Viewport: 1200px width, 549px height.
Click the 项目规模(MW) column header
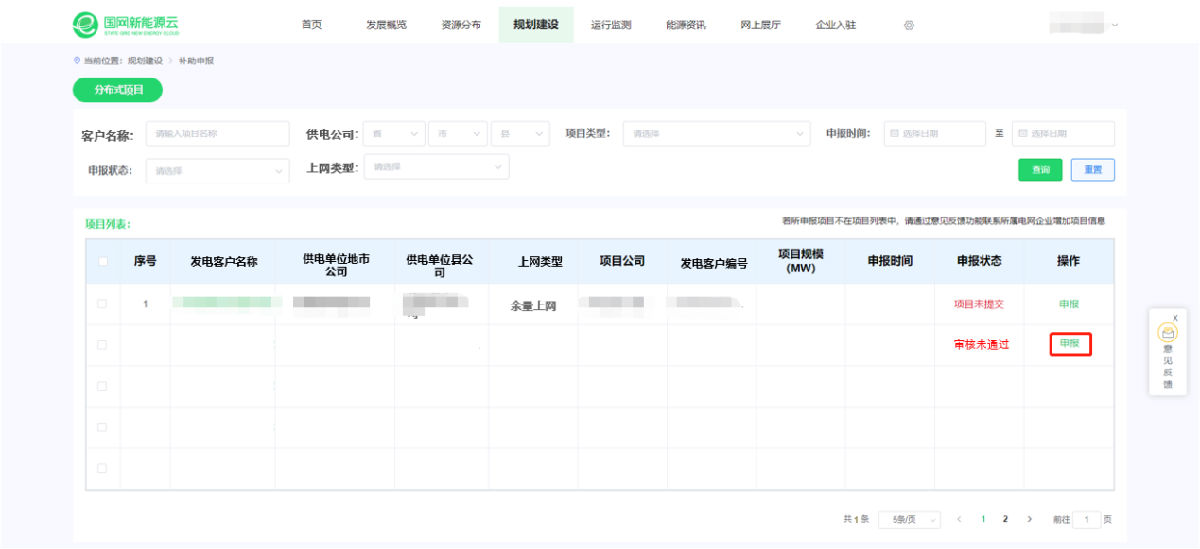(800, 261)
